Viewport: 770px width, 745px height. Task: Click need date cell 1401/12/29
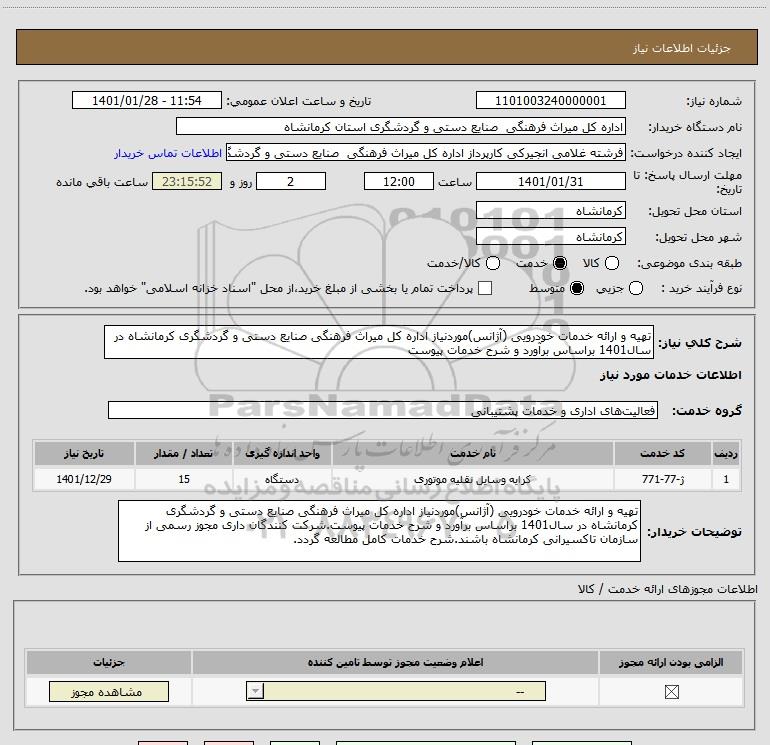tap(84, 479)
